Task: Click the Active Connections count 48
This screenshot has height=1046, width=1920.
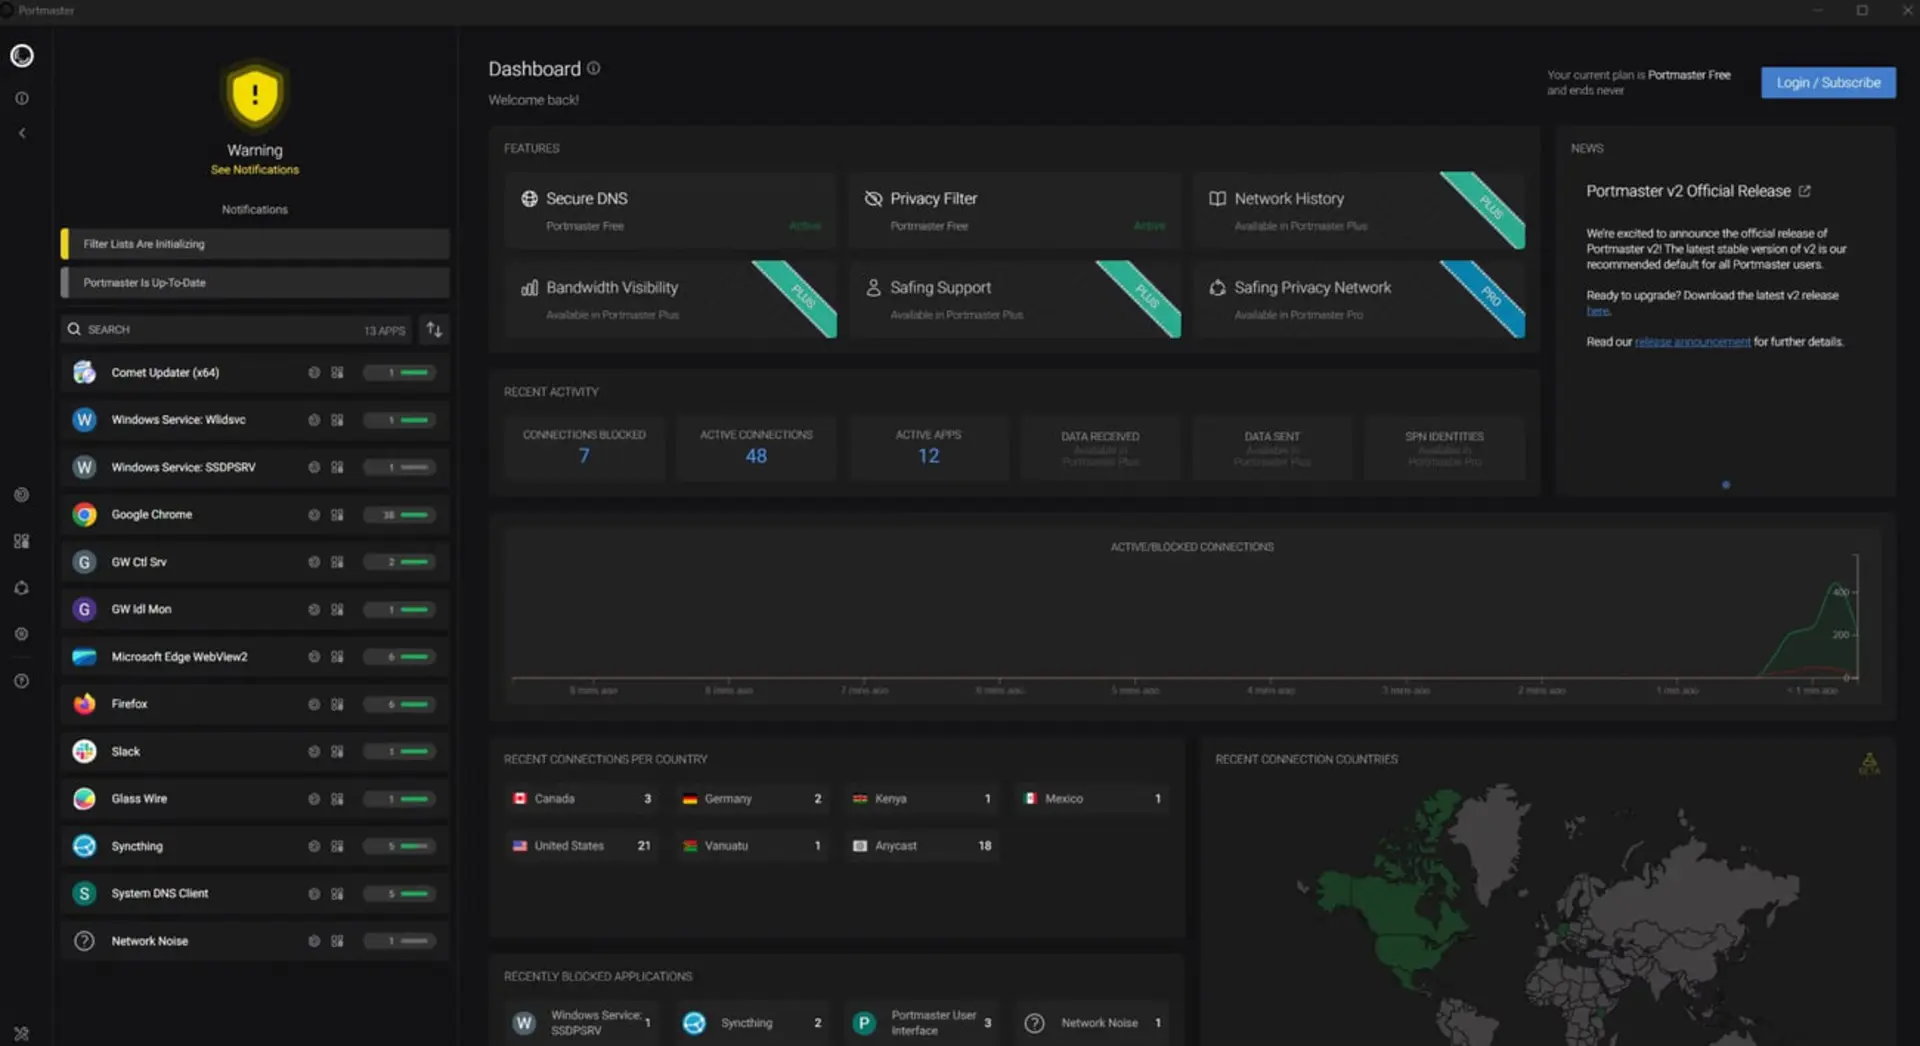Action: pyautogui.click(x=756, y=456)
